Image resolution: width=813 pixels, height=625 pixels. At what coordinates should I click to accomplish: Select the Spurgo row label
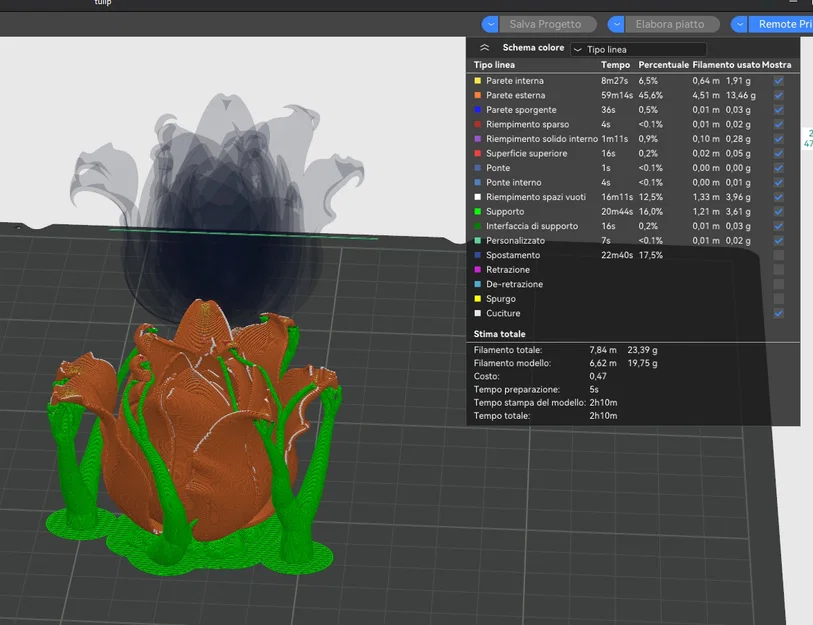(x=501, y=299)
